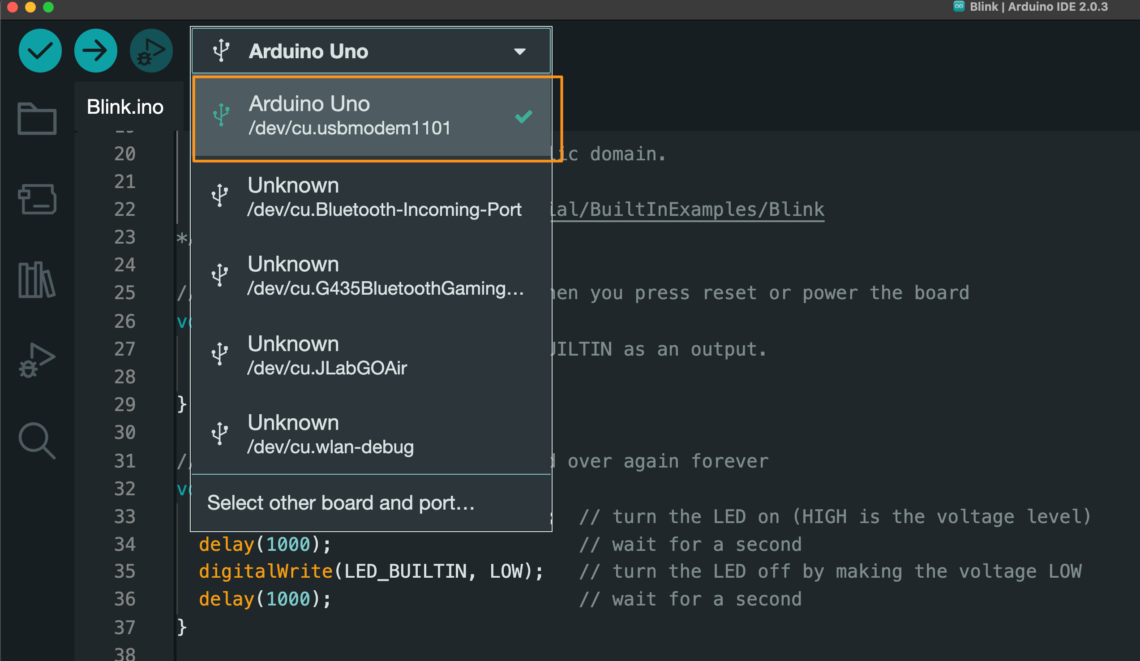Open the Search magnifier sidebar icon
This screenshot has height=661, width=1140.
point(37,440)
